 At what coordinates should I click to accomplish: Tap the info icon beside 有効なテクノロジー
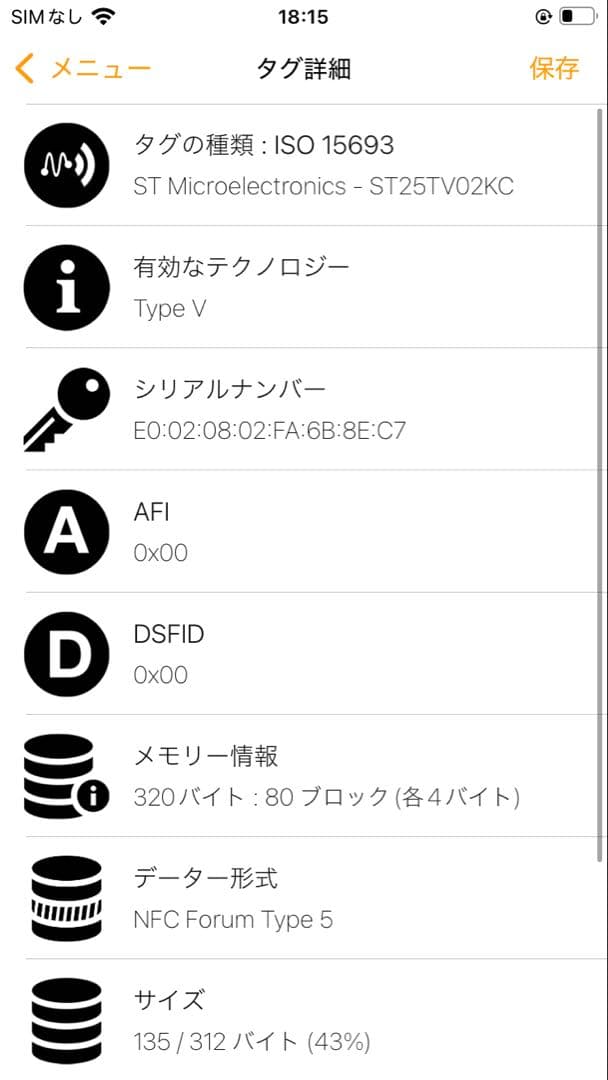(66, 286)
